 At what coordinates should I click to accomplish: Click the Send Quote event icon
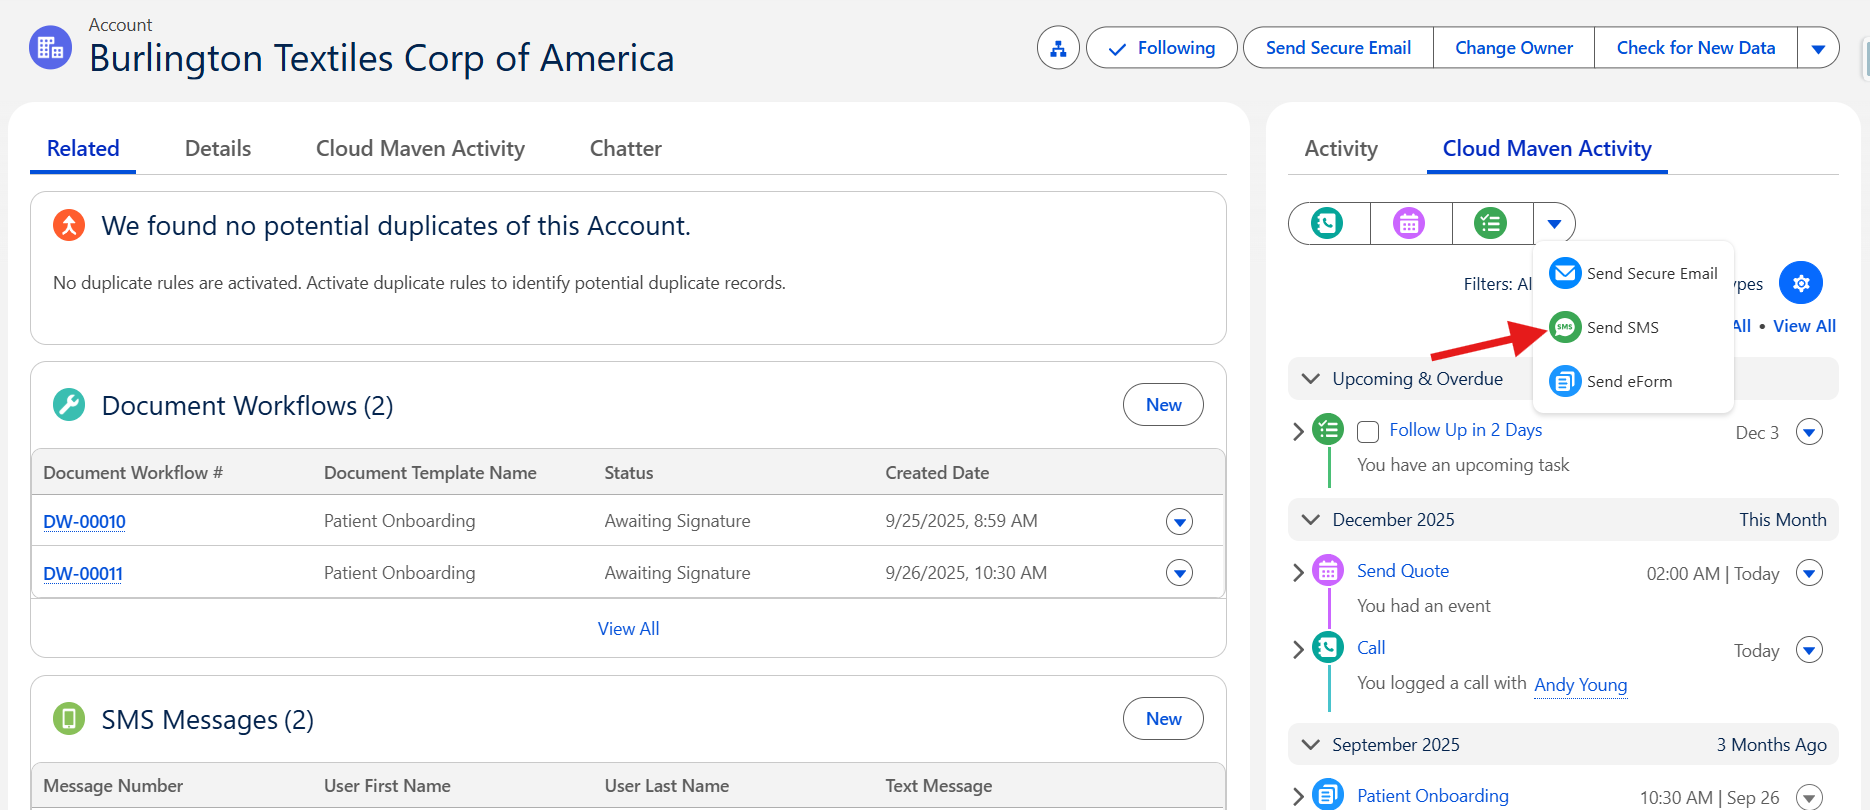pyautogui.click(x=1328, y=571)
